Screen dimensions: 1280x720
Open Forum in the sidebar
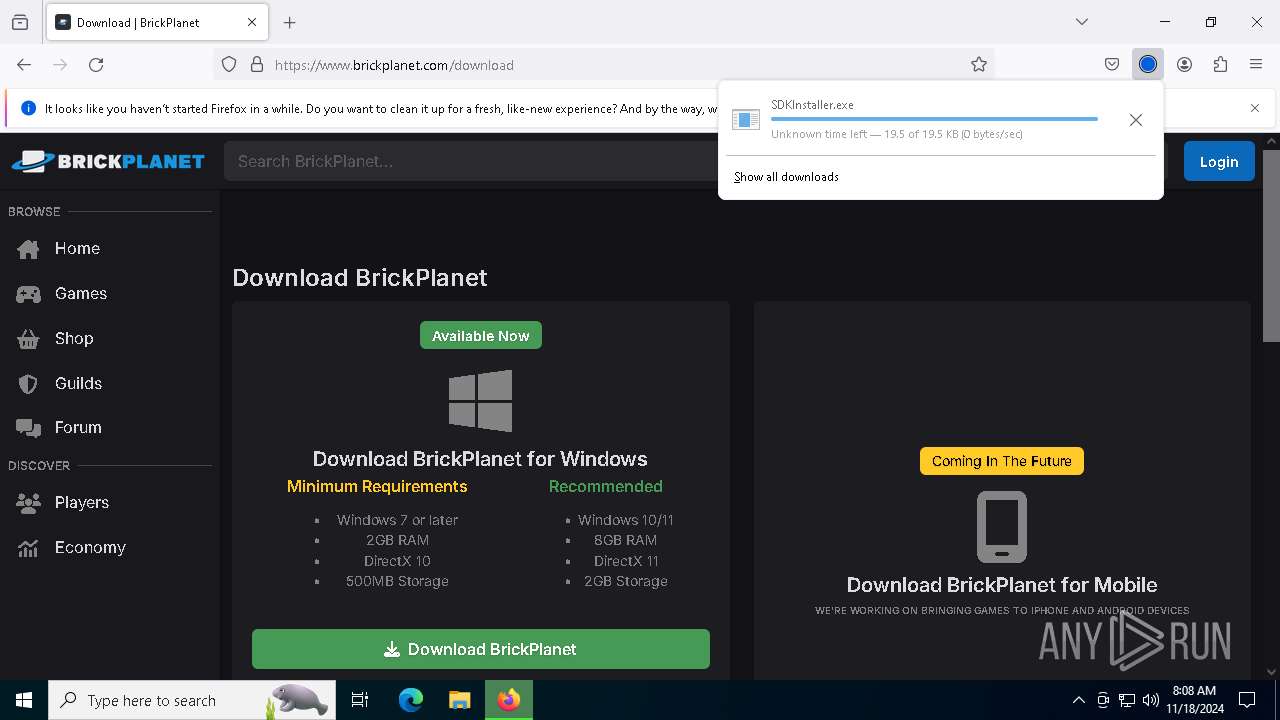click(x=78, y=427)
